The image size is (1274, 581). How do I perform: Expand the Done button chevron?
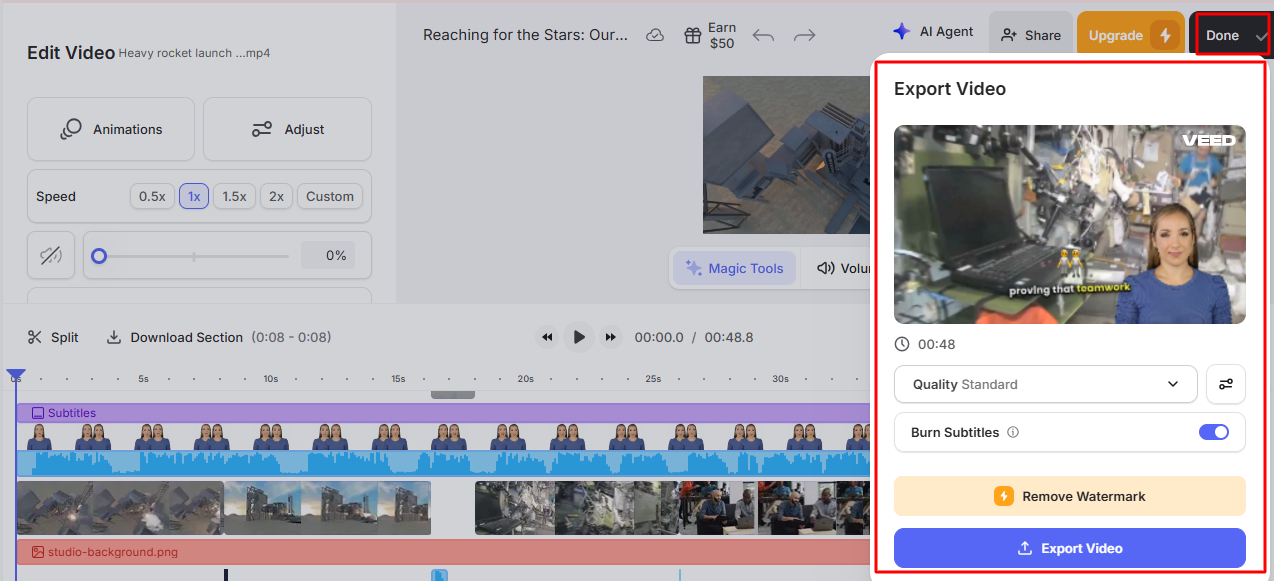coord(1260,35)
